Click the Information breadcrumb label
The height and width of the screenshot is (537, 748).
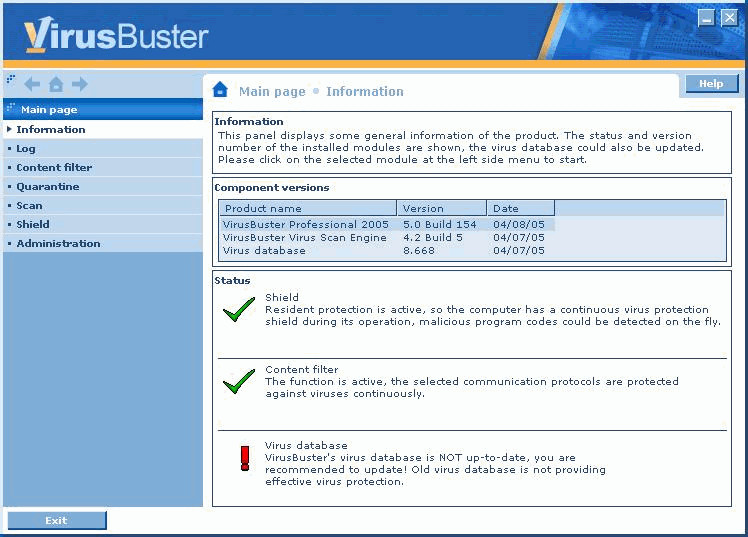tap(365, 92)
